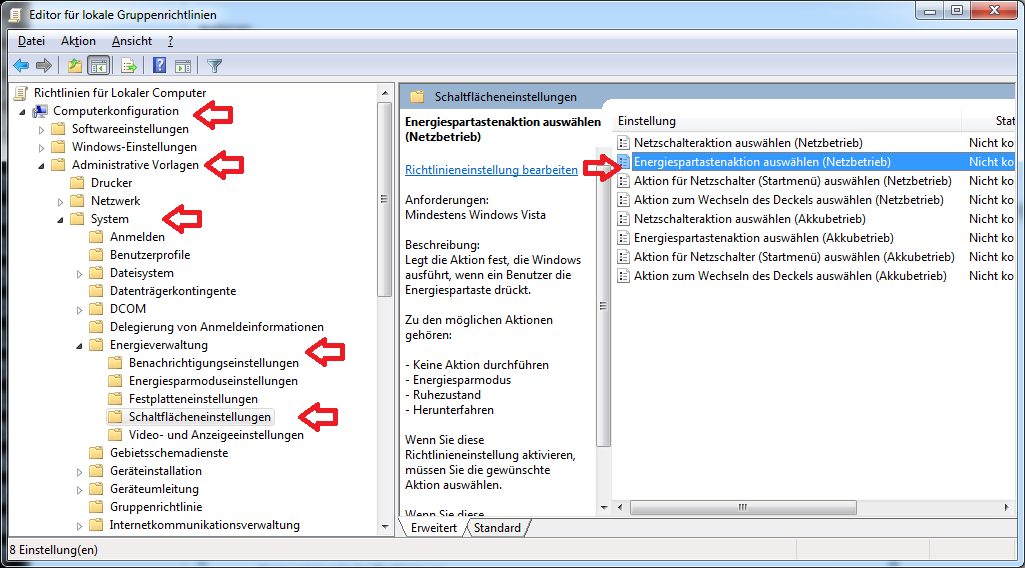Expand the Dateisystem folder node
This screenshot has height=568, width=1025.
tap(79, 273)
